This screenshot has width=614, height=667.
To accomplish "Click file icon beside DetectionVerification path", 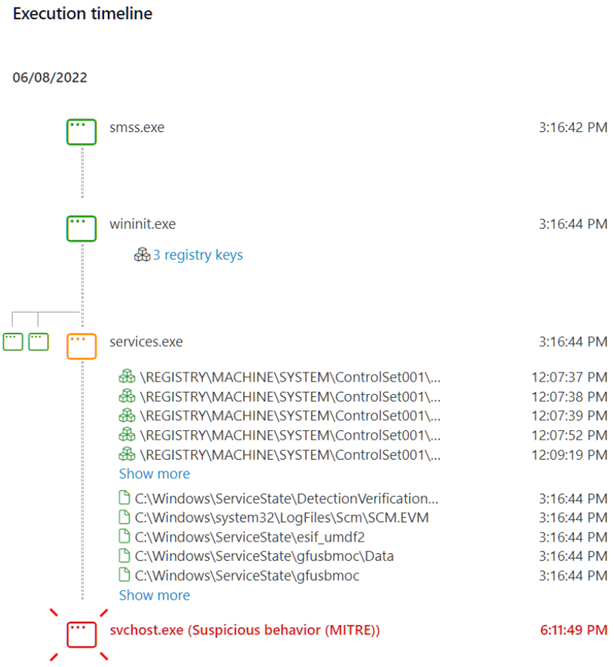I will (x=124, y=498).
